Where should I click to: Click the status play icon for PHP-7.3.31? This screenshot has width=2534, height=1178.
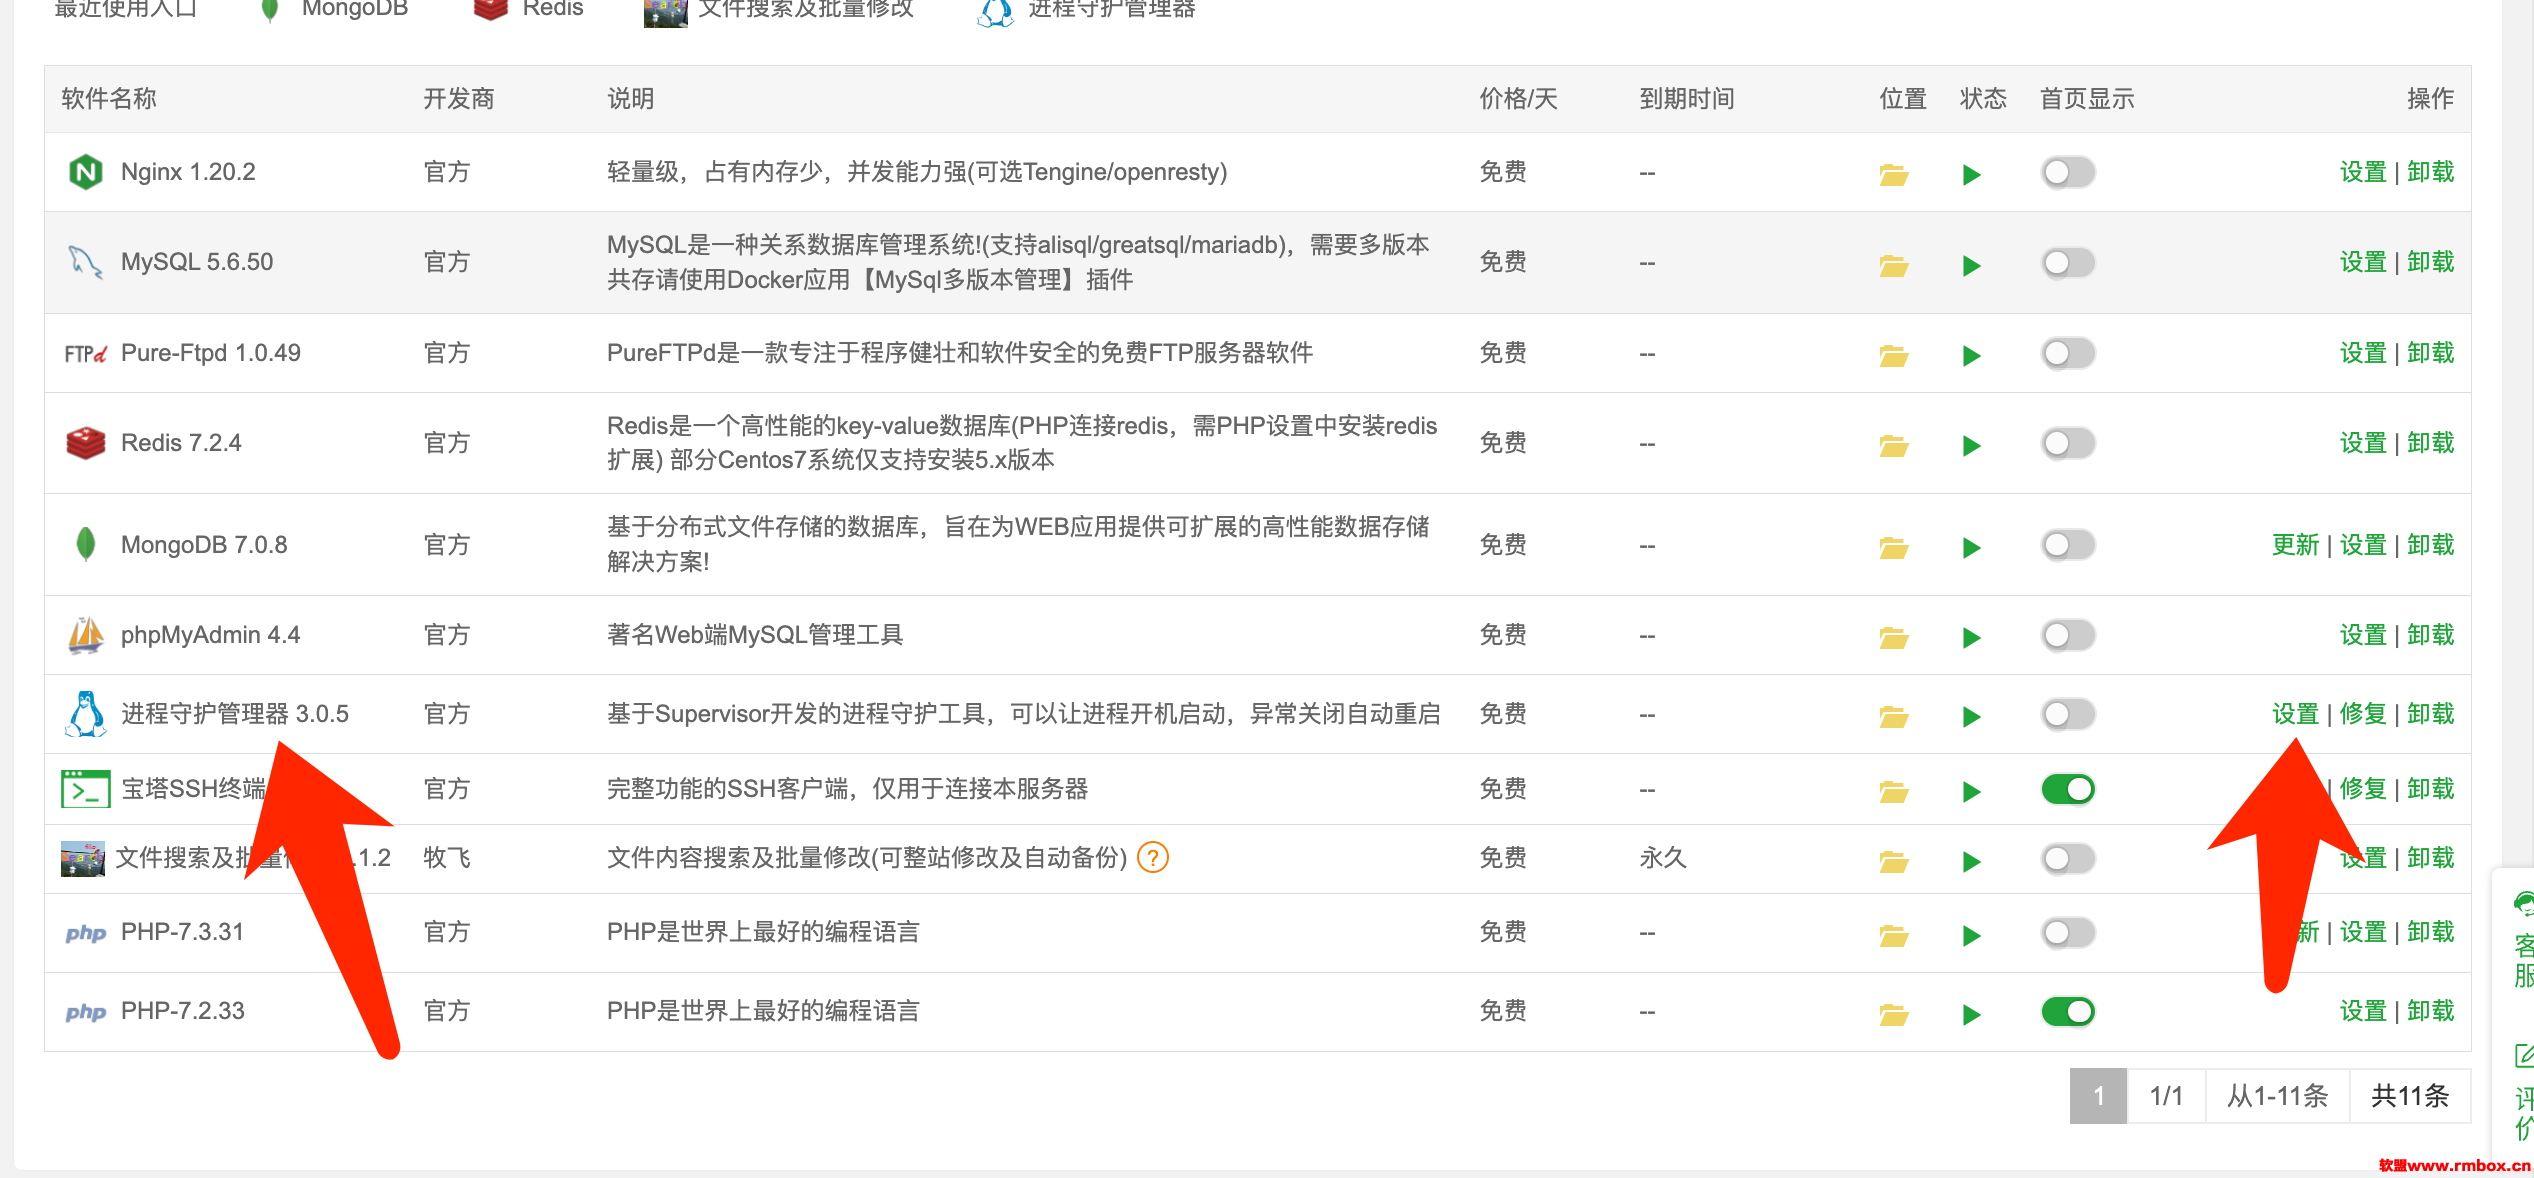1972,936
